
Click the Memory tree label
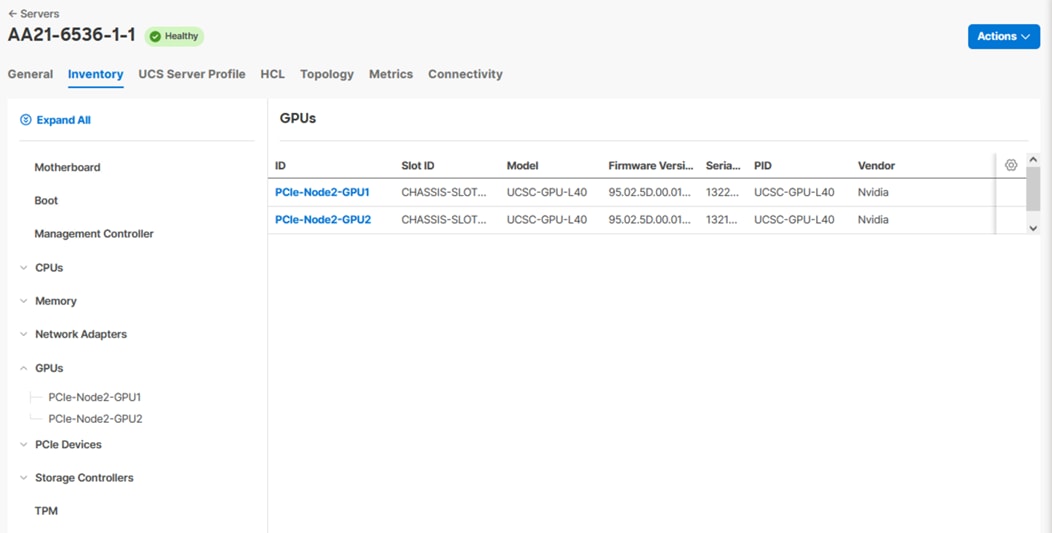(x=56, y=301)
